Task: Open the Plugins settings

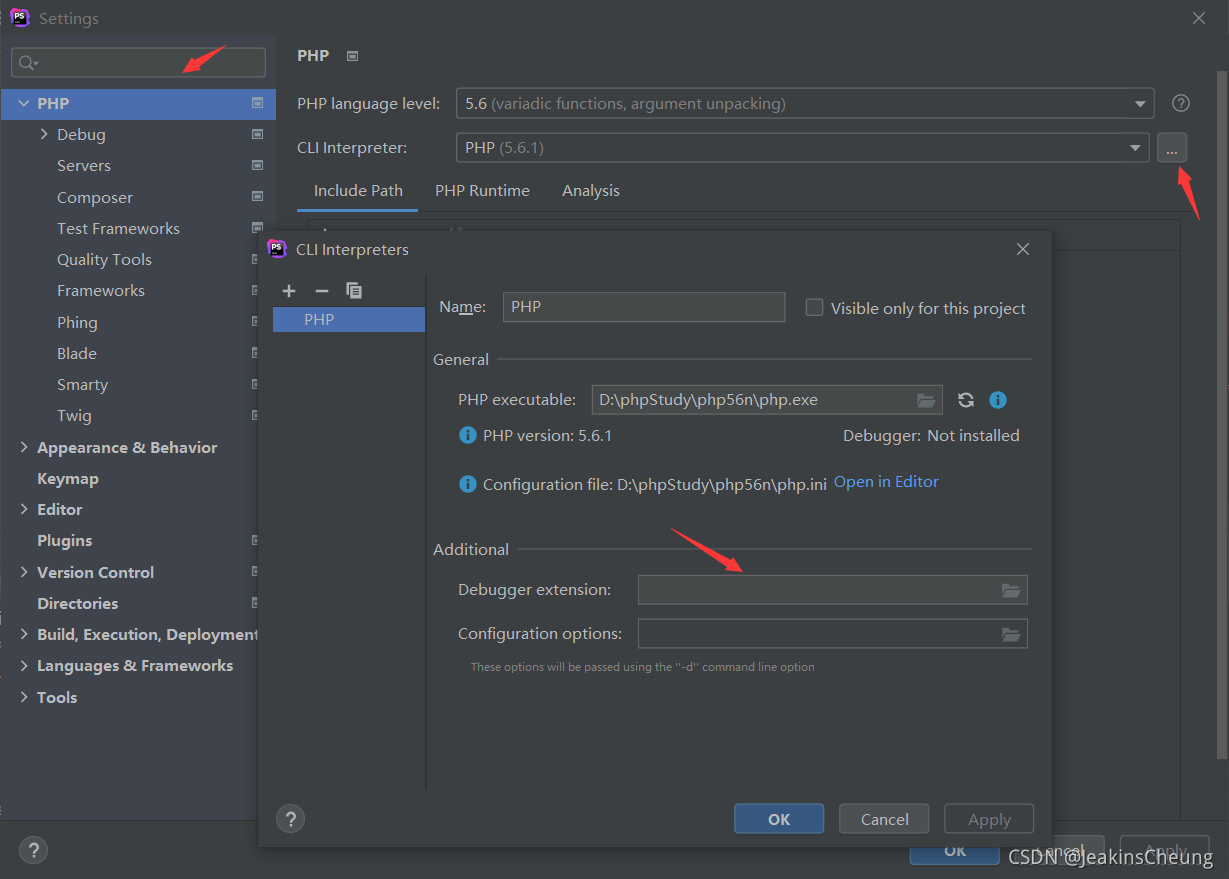Action: point(64,540)
